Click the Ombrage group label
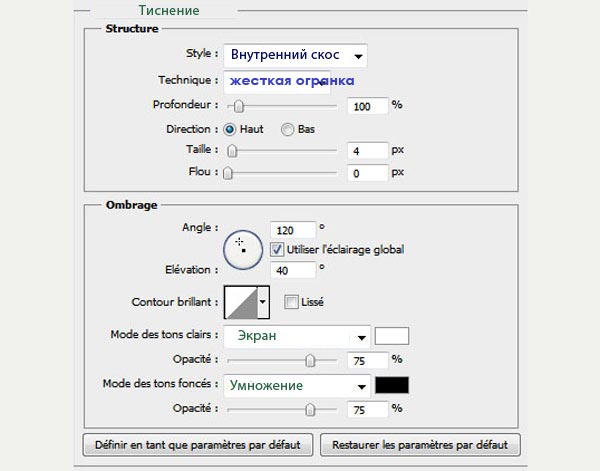 point(132,205)
